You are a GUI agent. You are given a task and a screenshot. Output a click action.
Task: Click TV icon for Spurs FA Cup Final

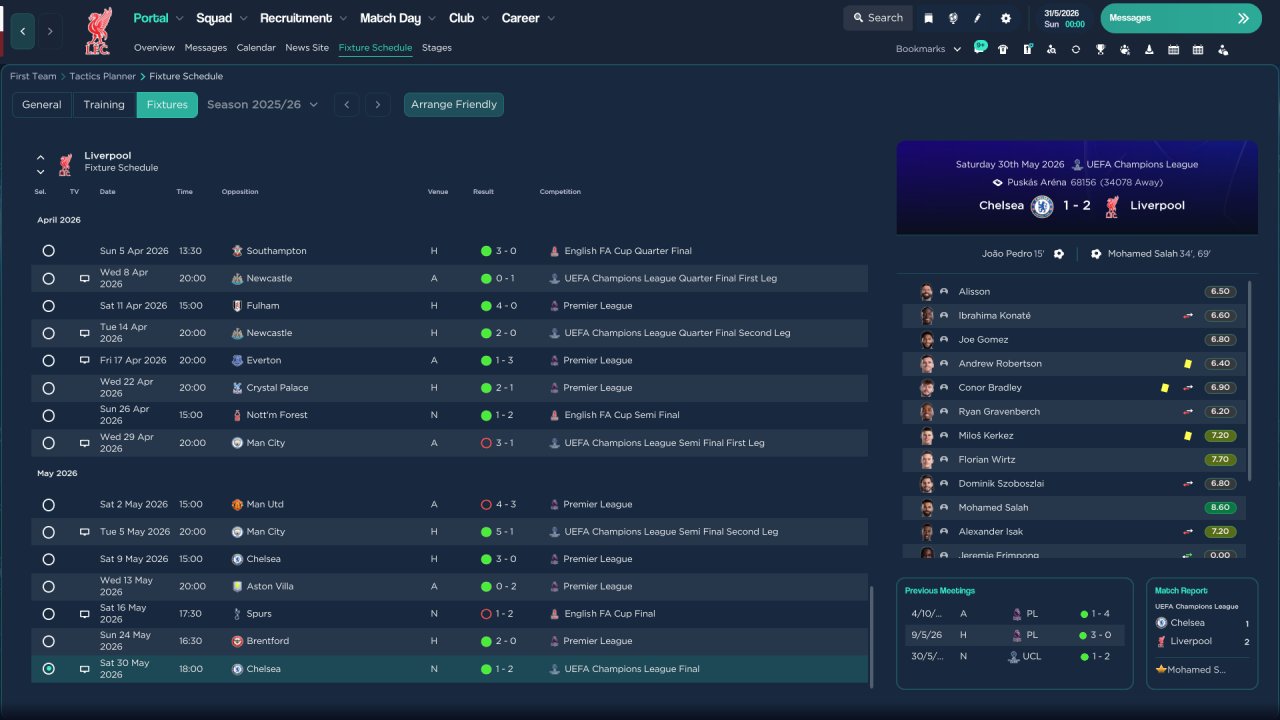pyautogui.click(x=85, y=614)
